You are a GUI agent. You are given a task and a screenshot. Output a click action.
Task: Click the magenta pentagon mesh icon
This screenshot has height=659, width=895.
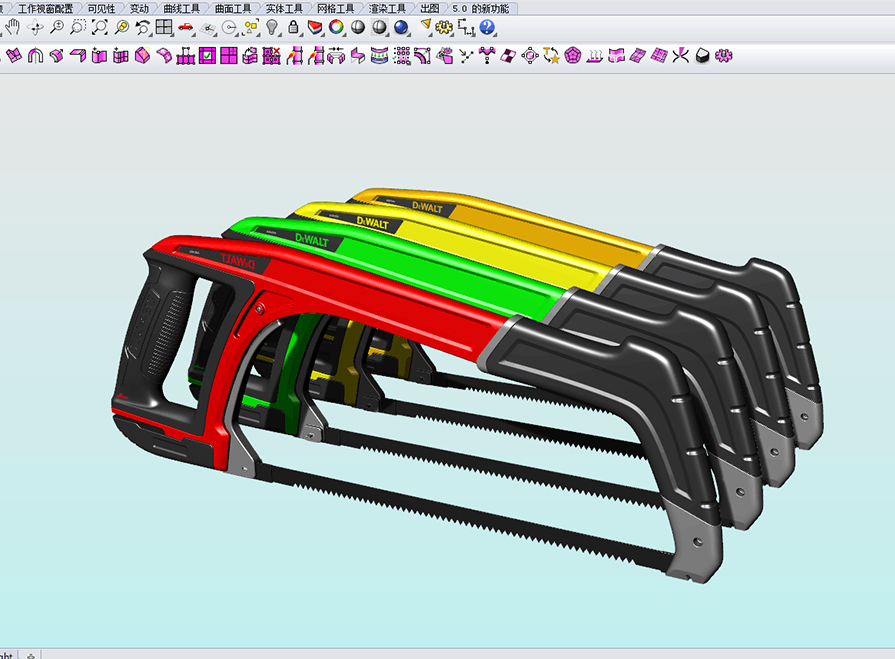tap(573, 56)
